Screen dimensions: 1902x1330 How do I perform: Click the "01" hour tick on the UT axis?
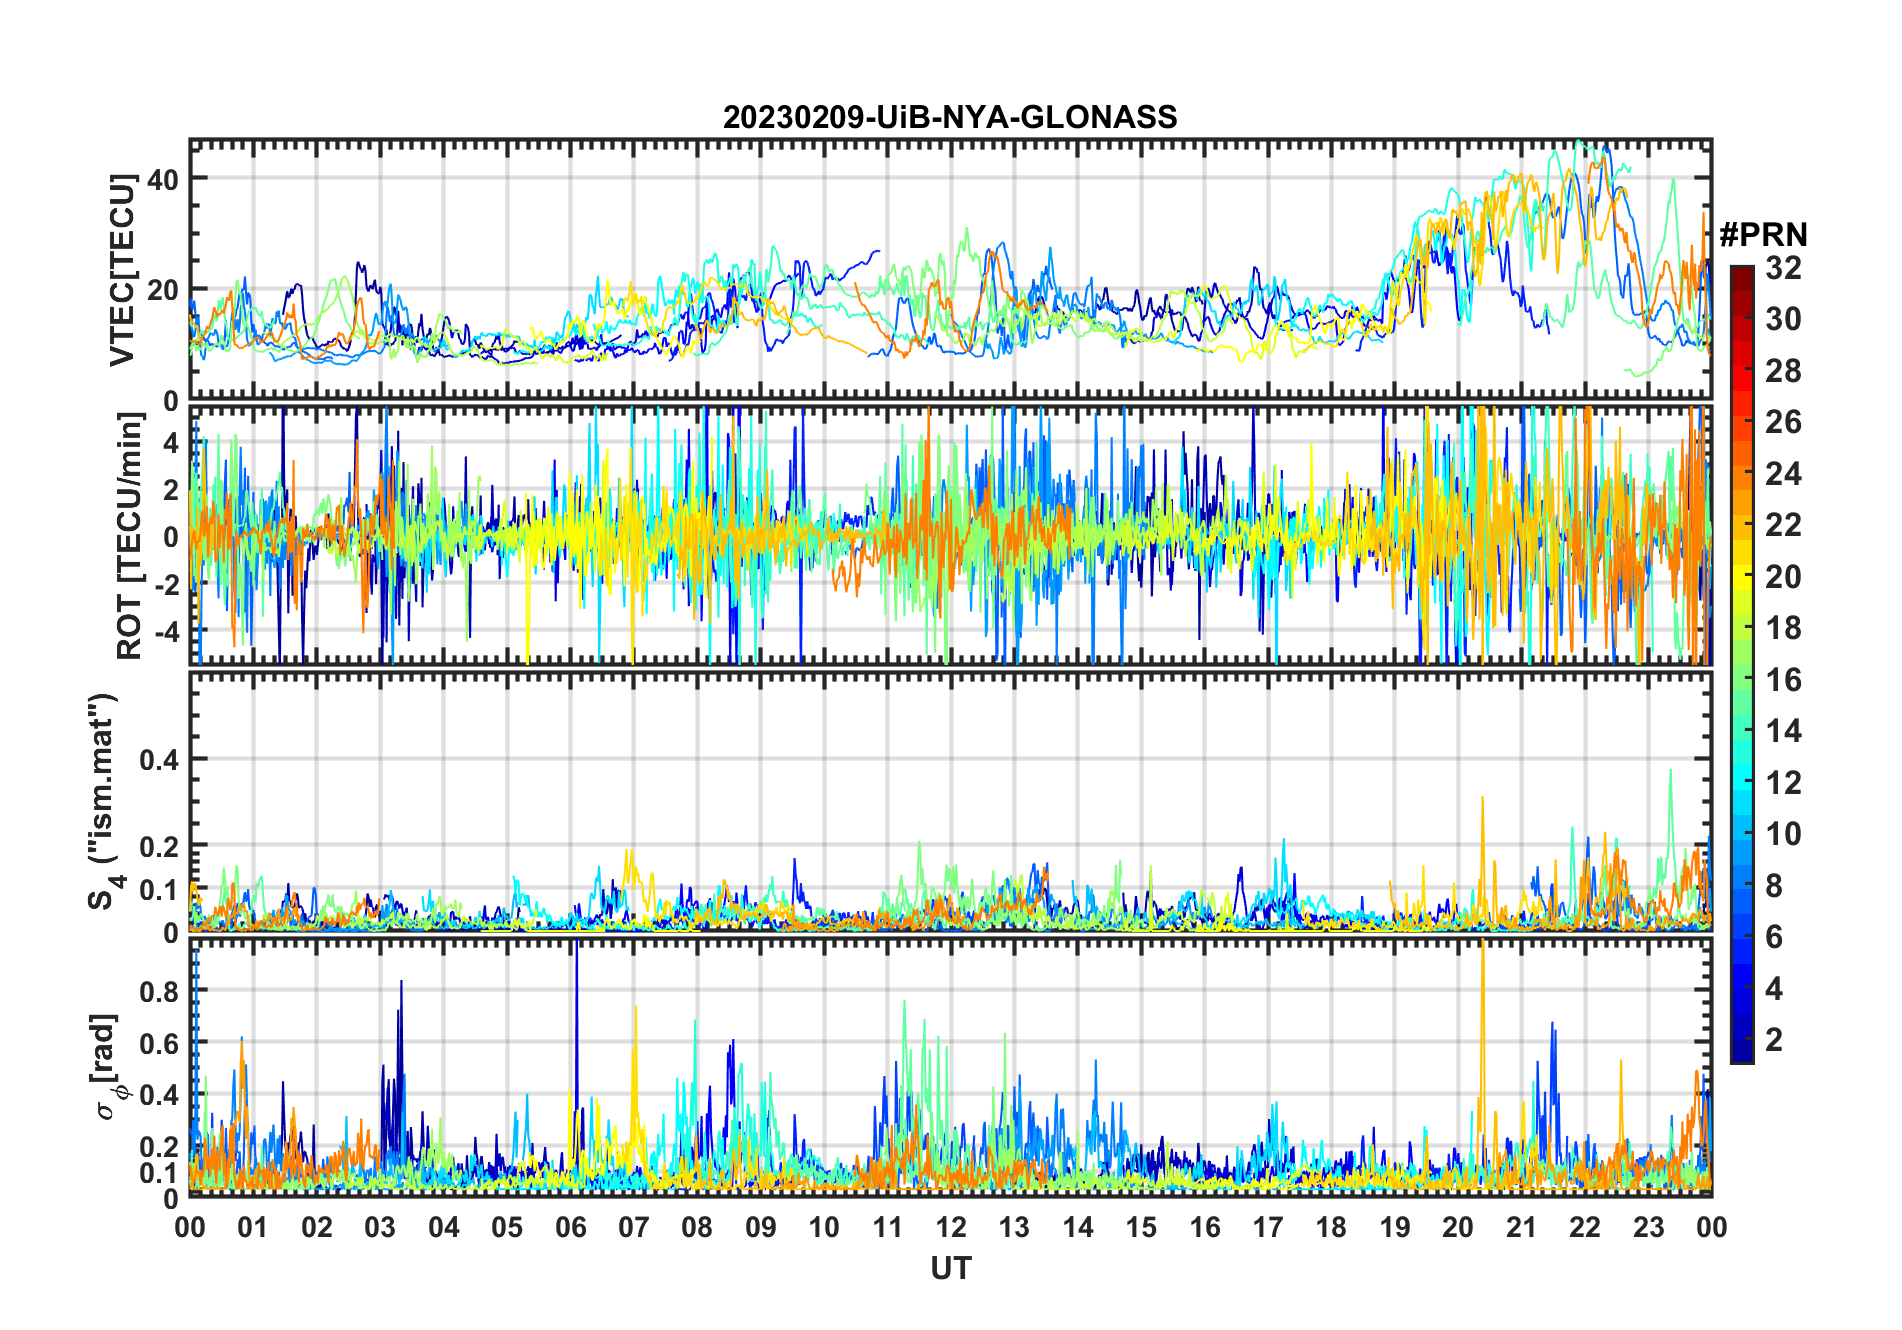[253, 1227]
